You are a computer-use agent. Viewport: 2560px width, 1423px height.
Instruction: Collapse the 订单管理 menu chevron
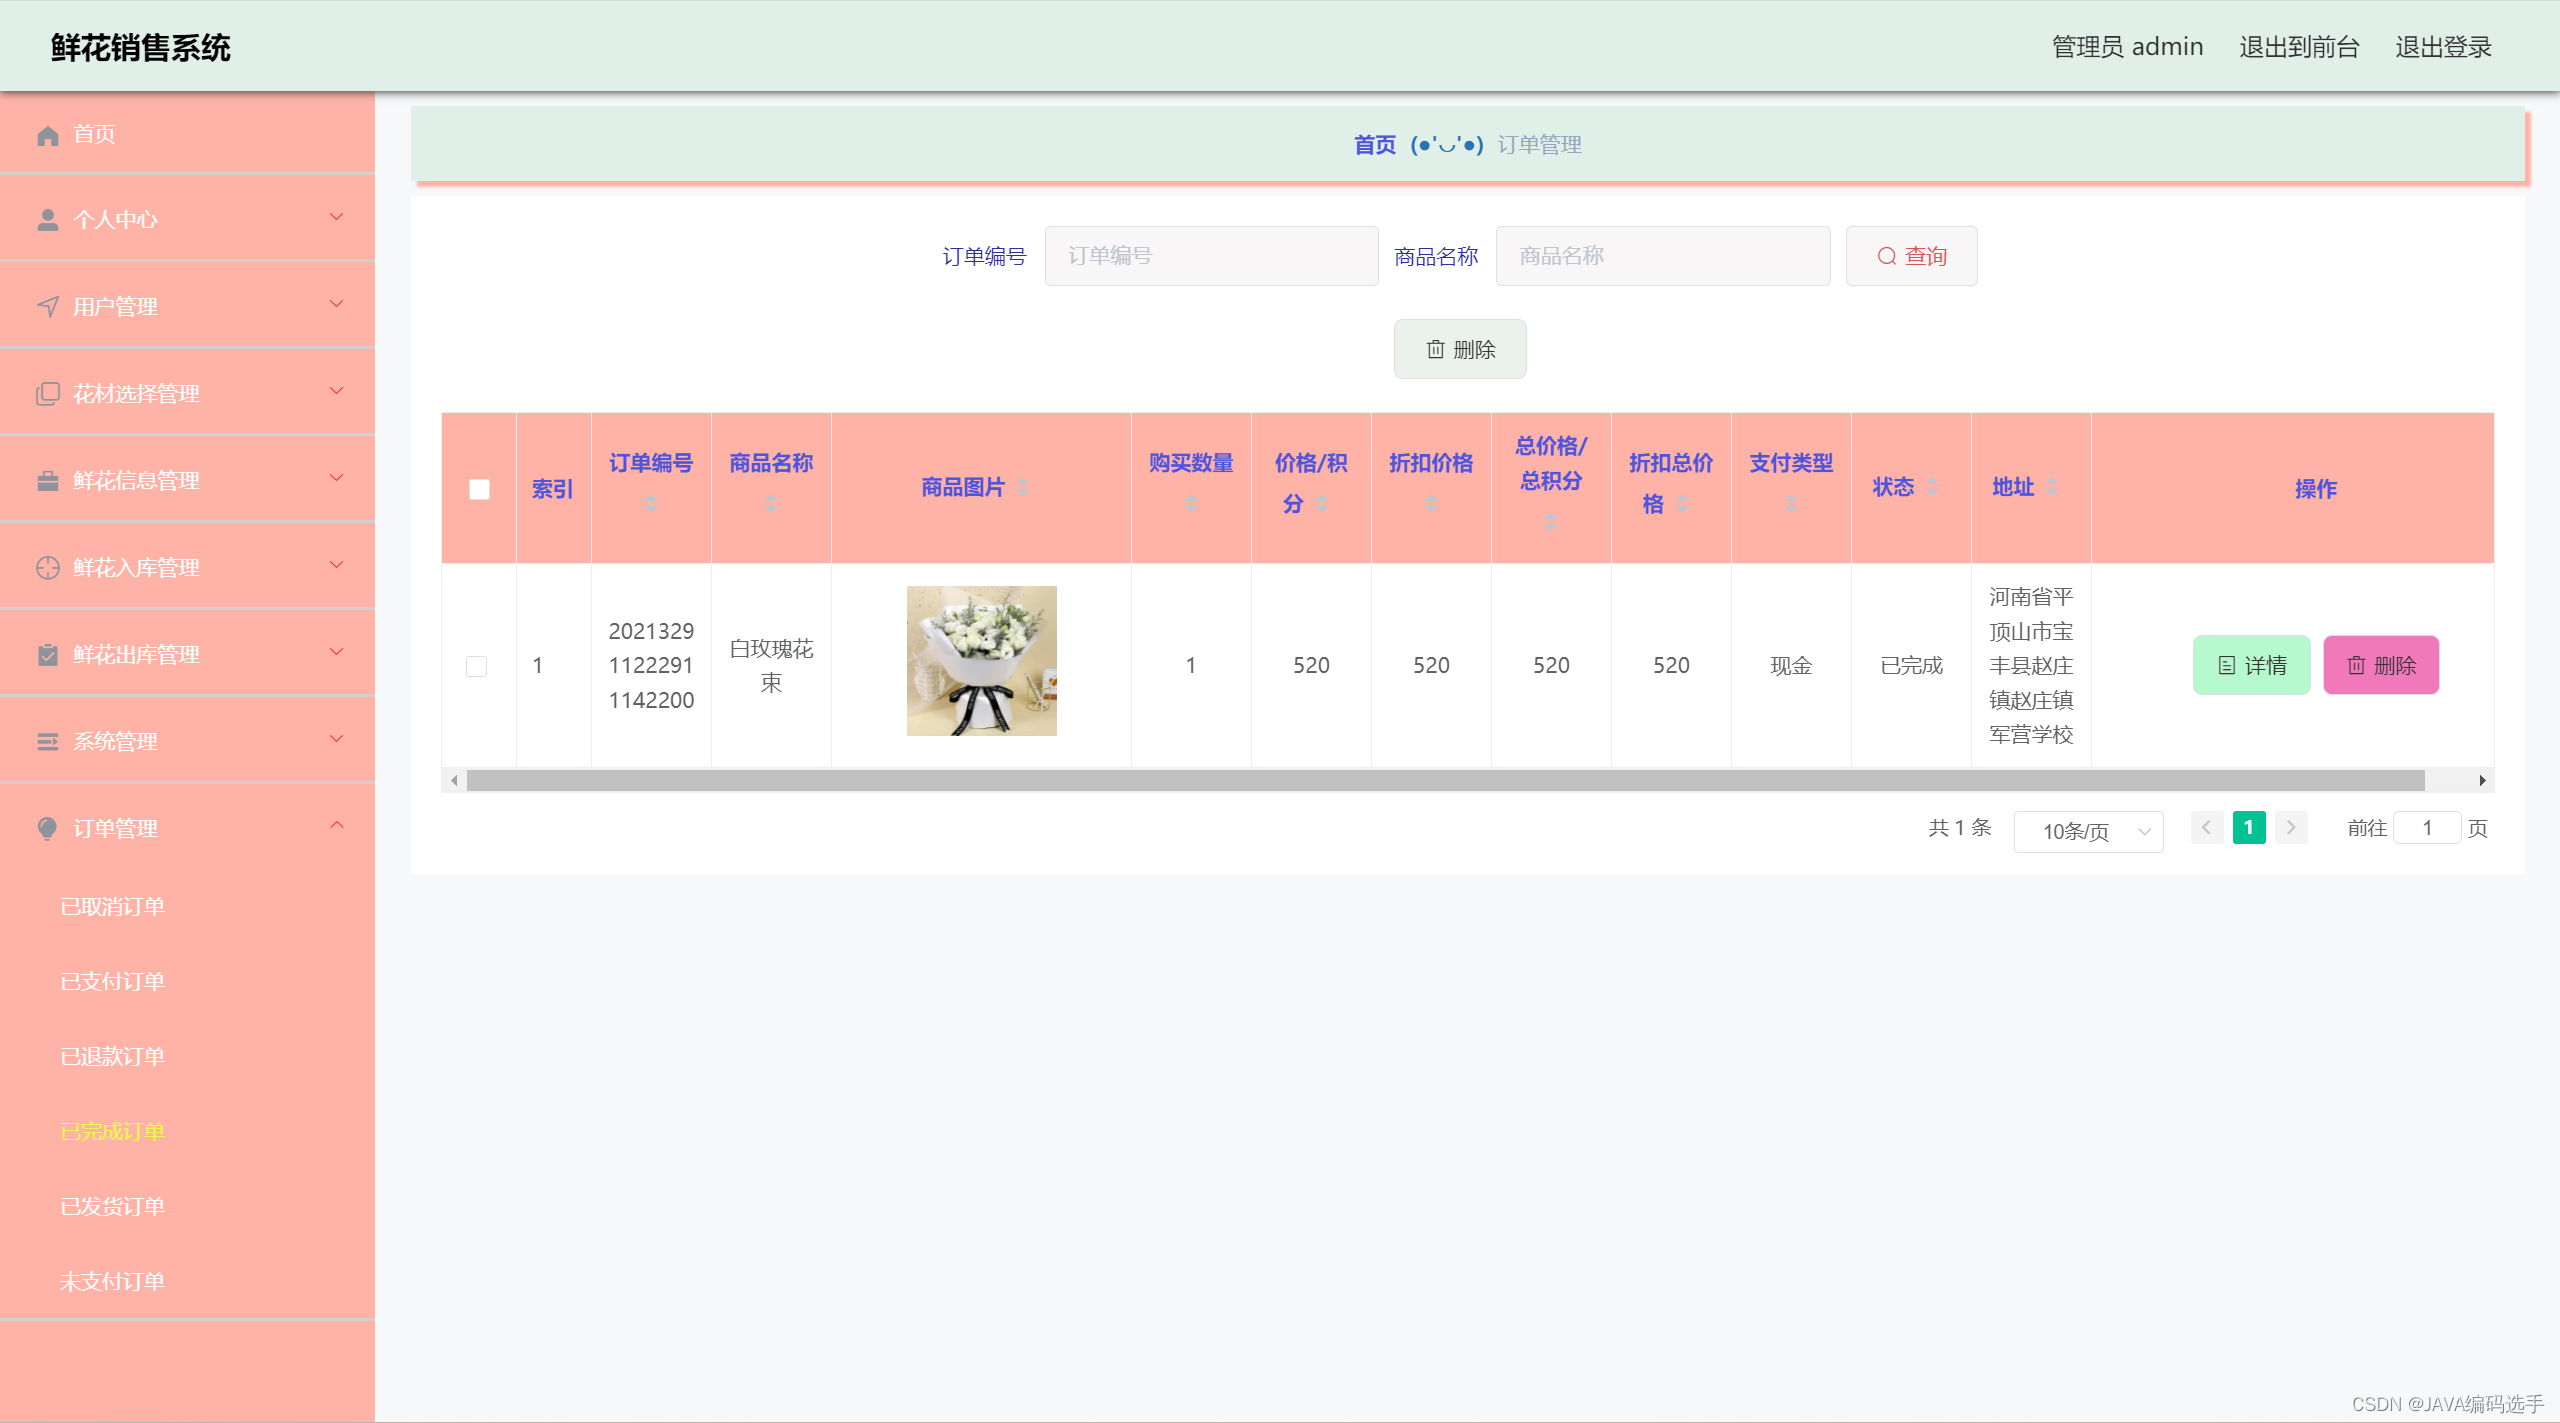[337, 825]
